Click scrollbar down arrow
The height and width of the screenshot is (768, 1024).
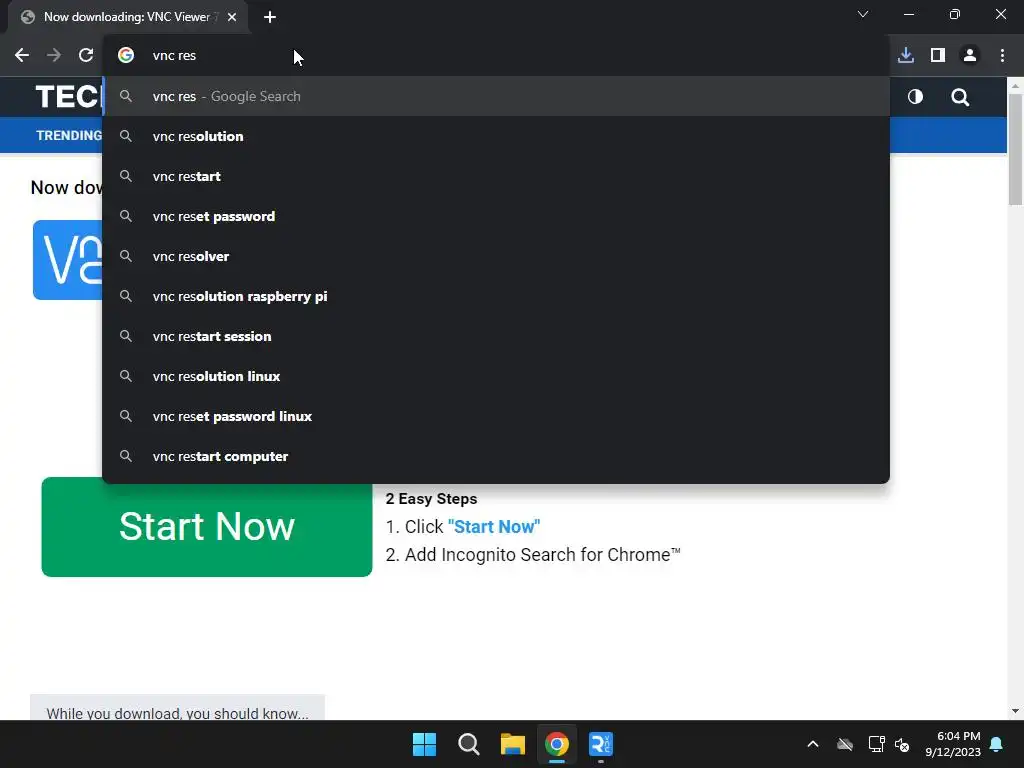[1015, 711]
